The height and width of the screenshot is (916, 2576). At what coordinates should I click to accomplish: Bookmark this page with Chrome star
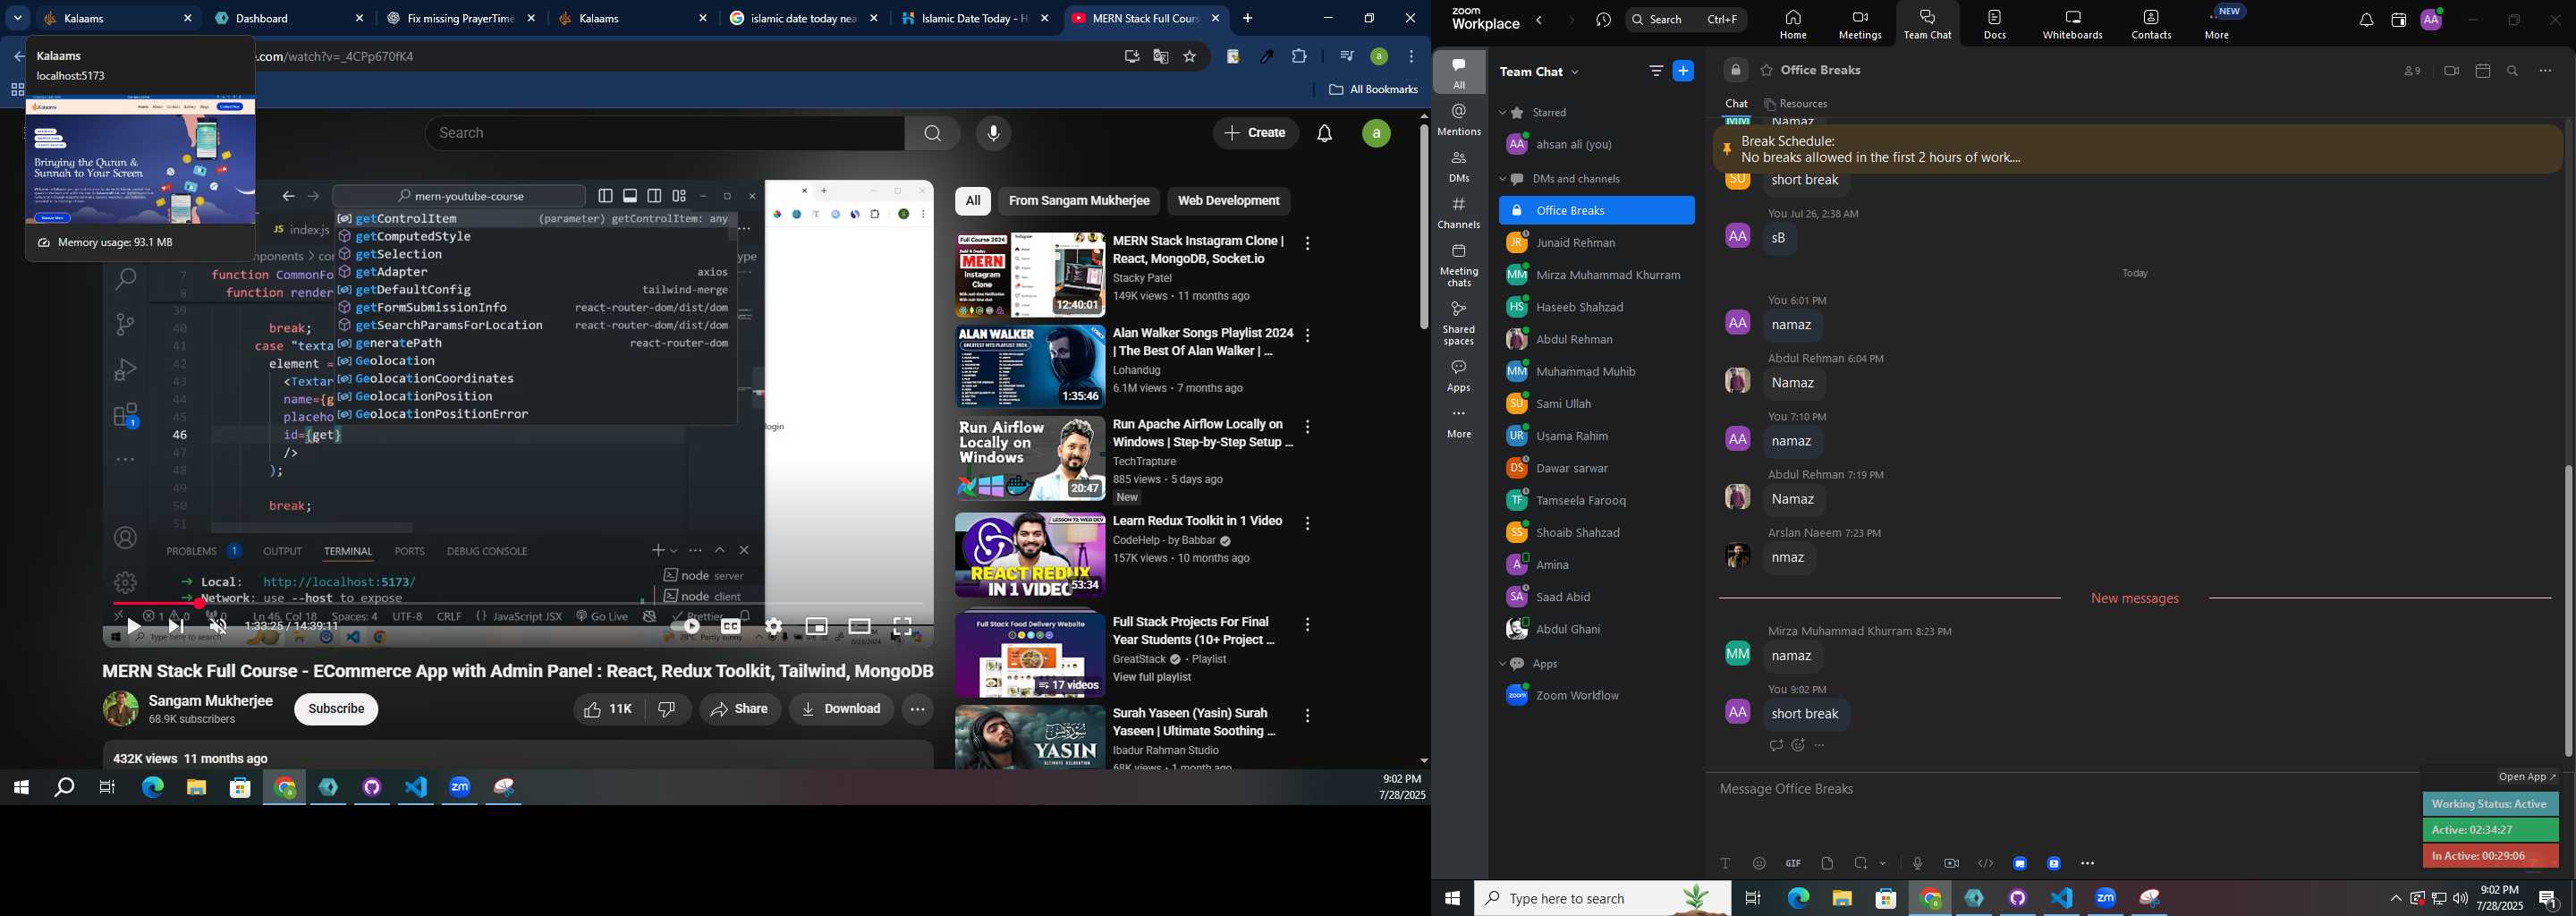click(1190, 57)
